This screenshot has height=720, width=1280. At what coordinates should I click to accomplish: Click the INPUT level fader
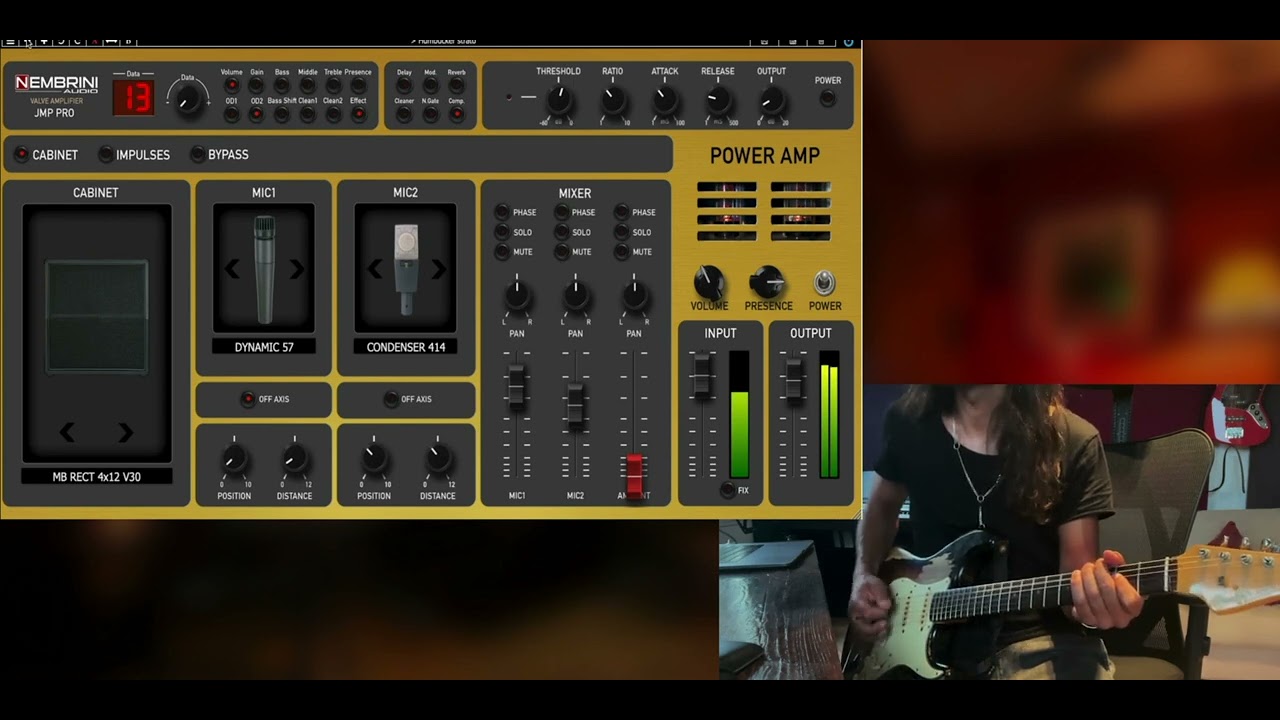click(x=702, y=378)
